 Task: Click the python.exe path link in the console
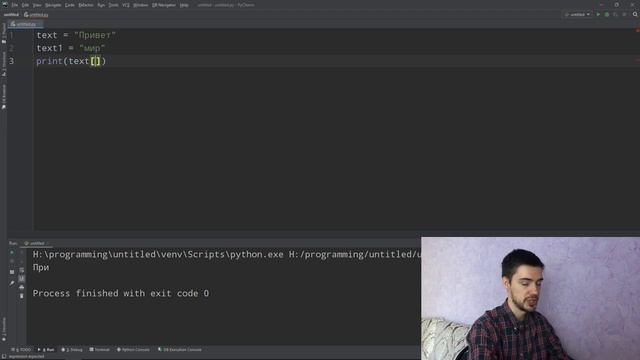pos(158,254)
